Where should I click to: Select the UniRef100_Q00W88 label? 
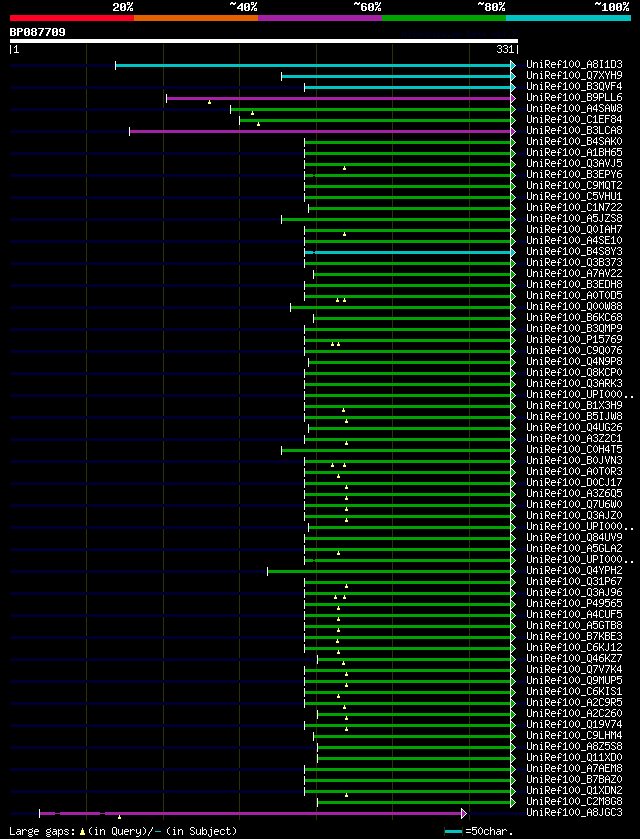pyautogui.click(x=574, y=307)
